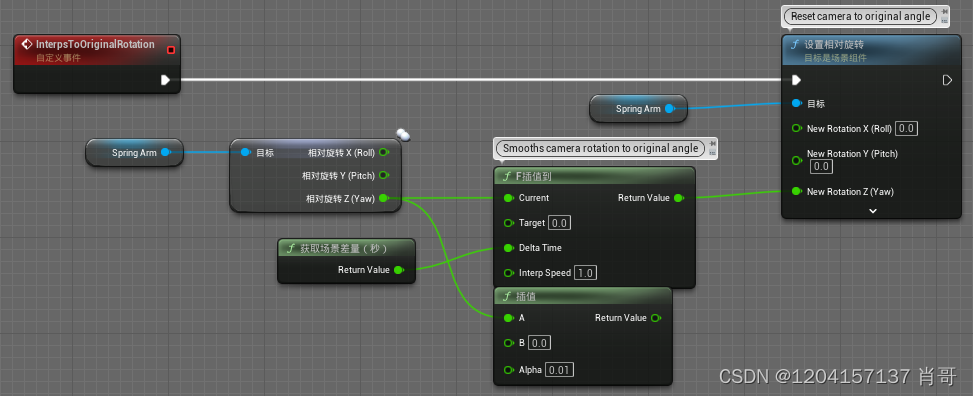Click the New Rotation X (Roll) pin
Viewport: 973px width, 396px height.
797,128
